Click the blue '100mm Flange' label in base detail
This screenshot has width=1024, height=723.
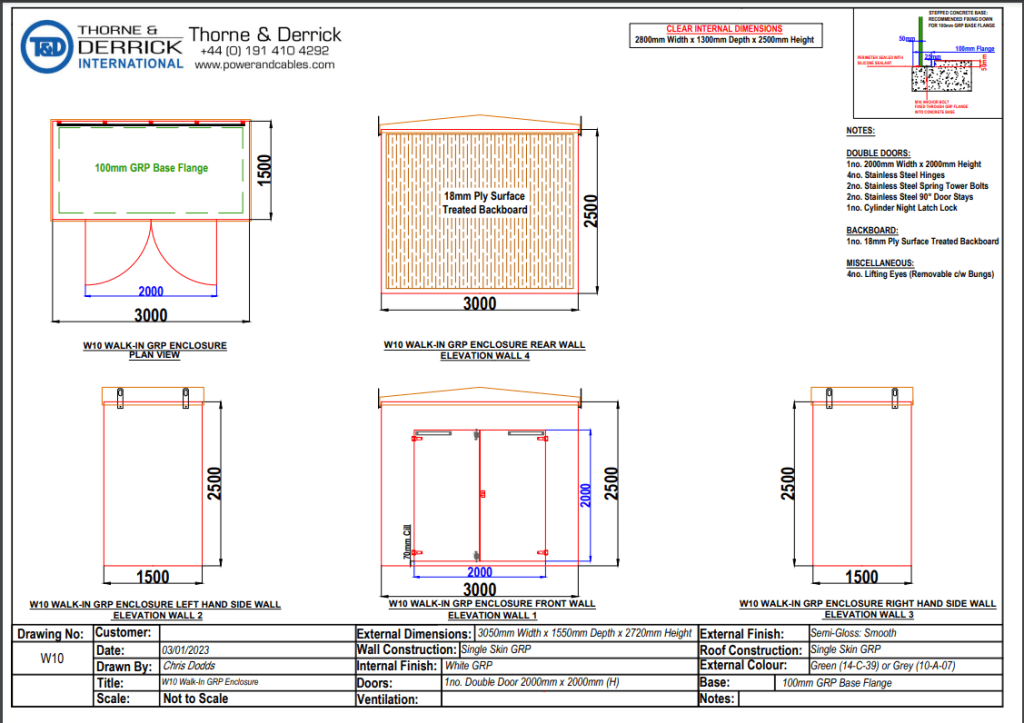pos(974,49)
